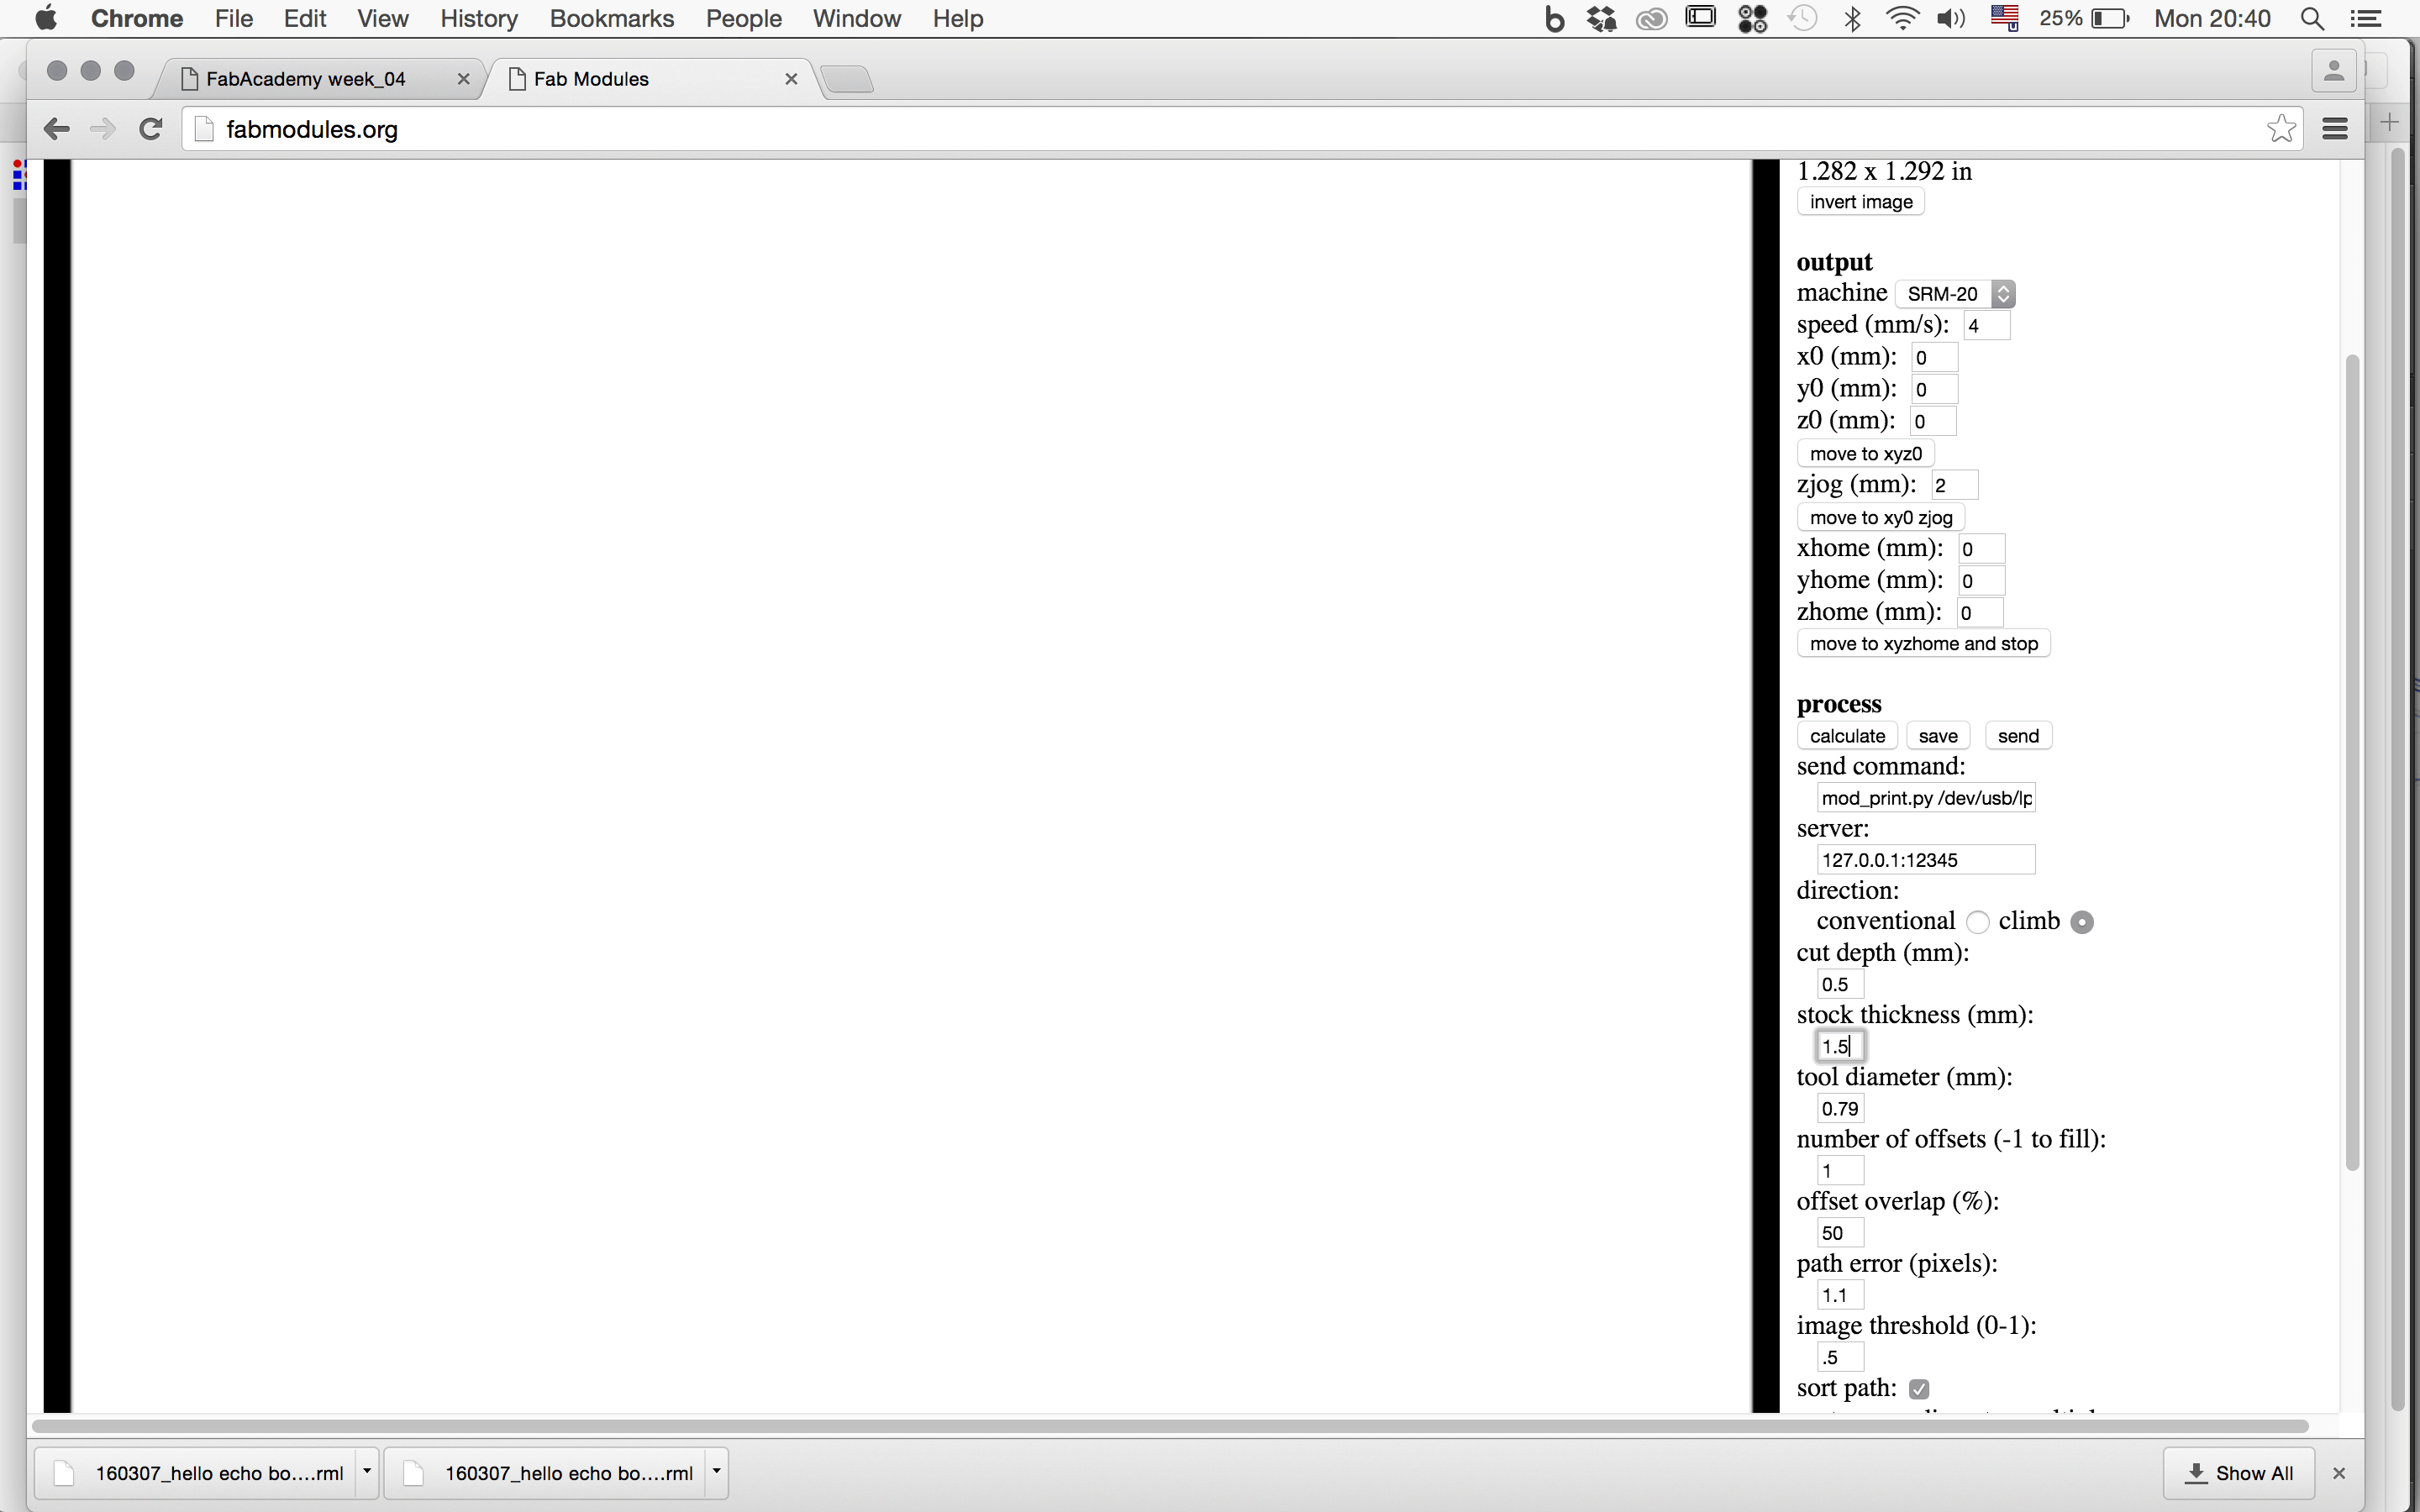Open the Chrome profile person icon
This screenshot has height=1512, width=2420.
2334,71
